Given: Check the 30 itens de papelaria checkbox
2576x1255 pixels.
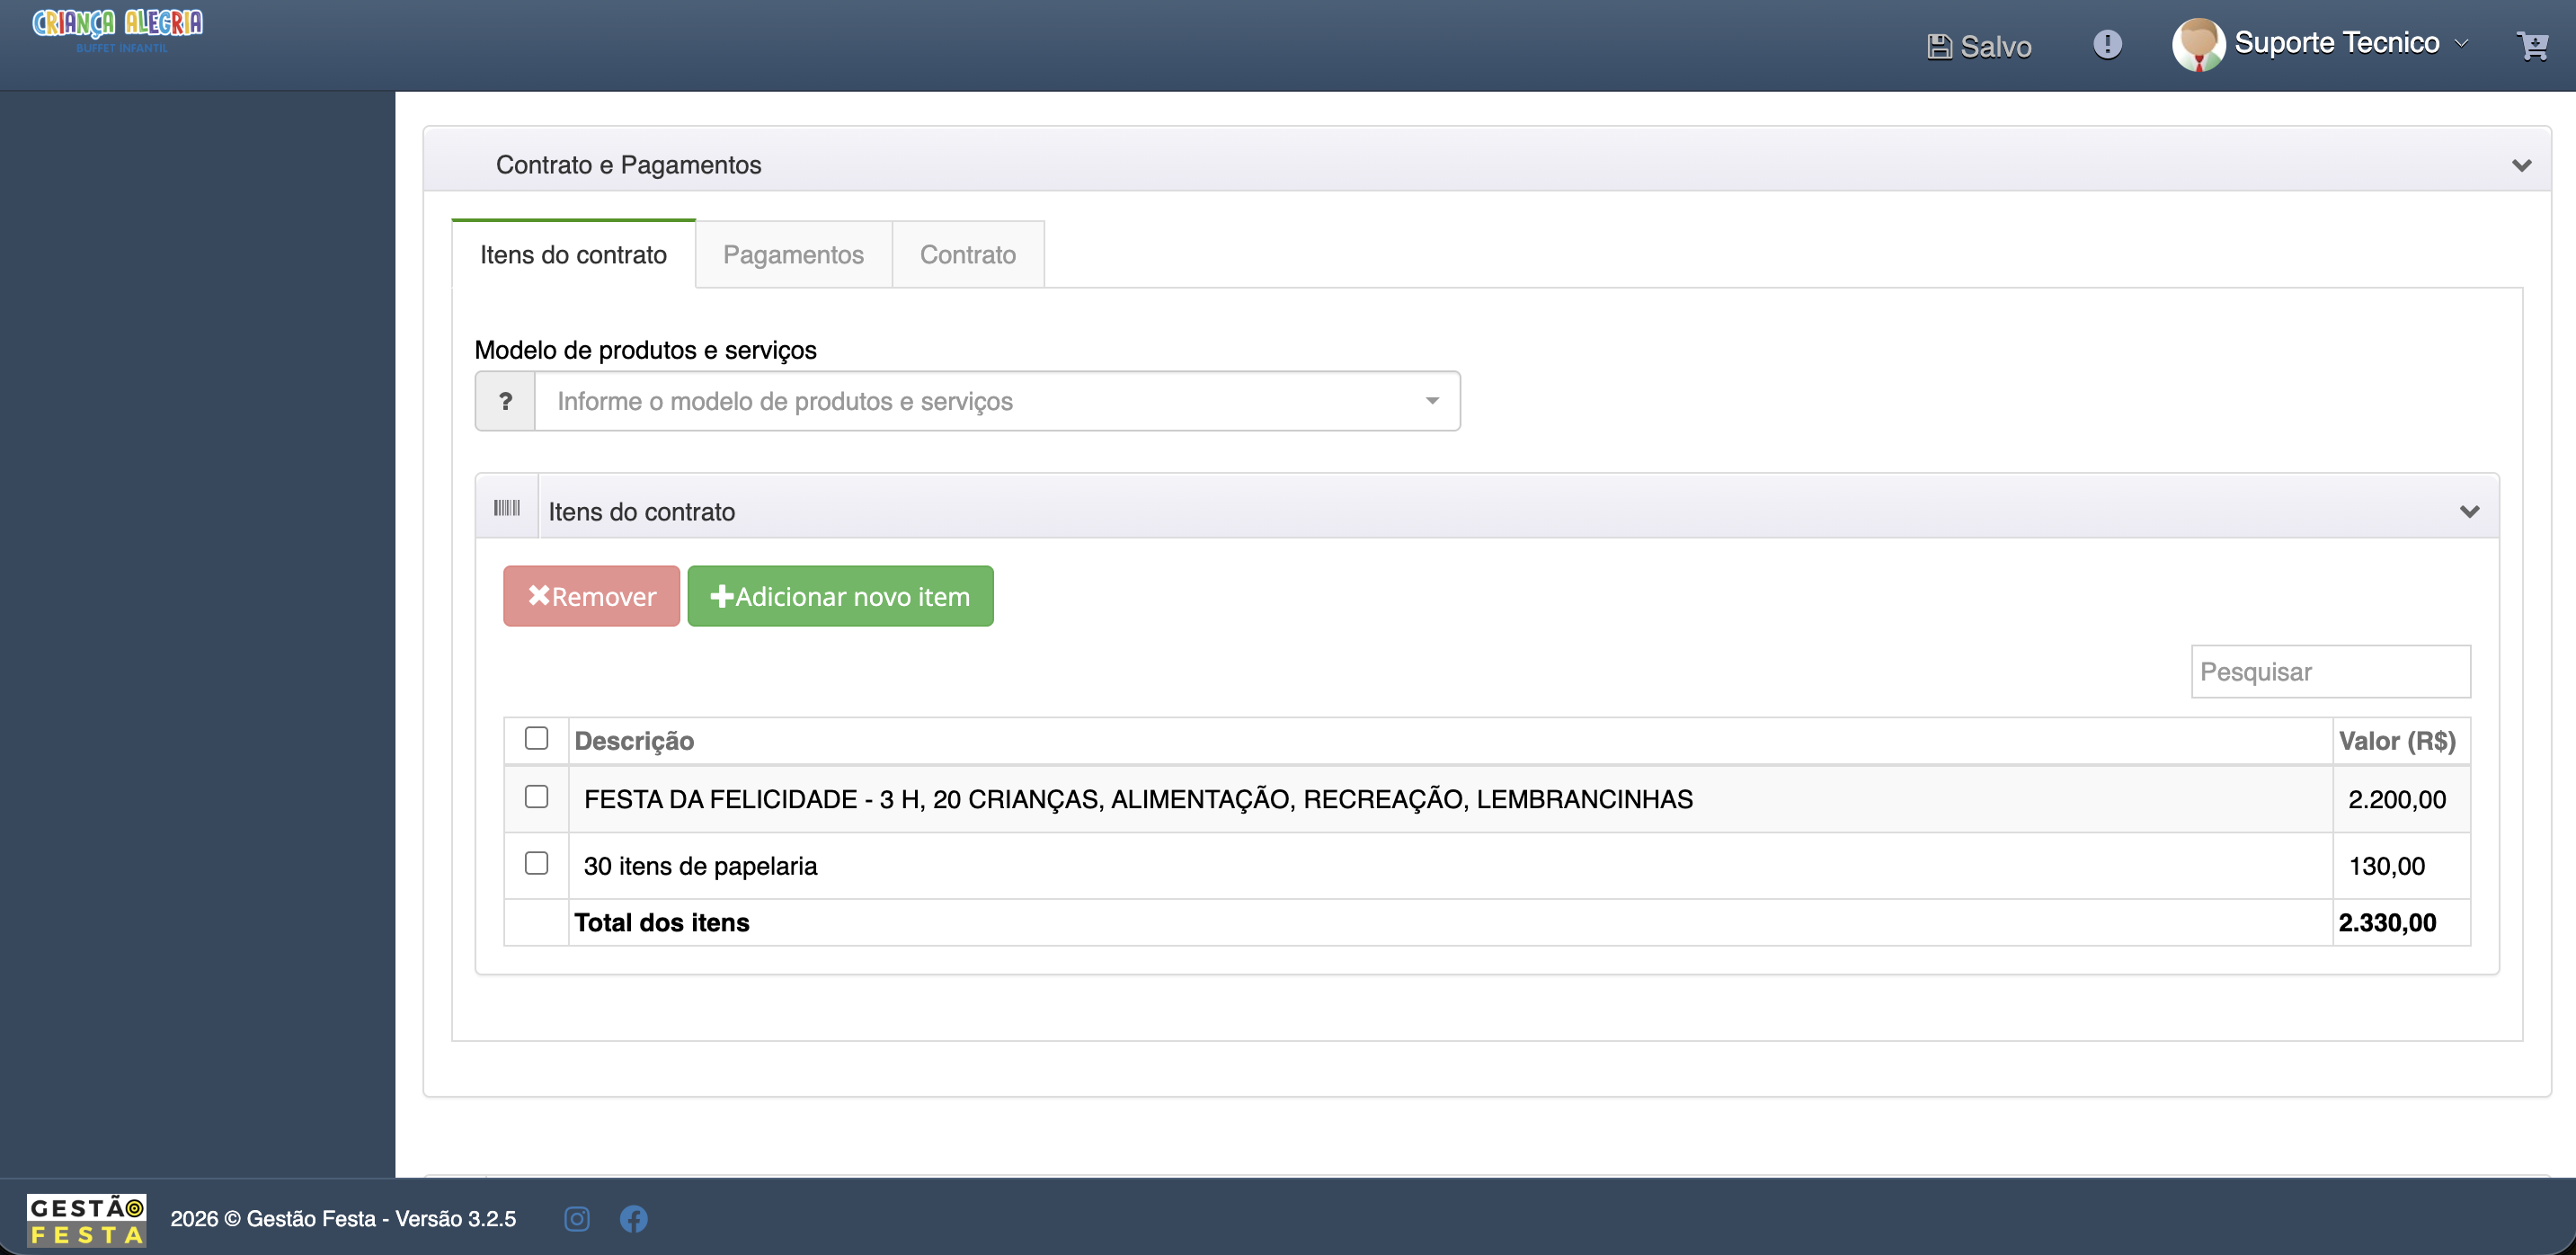Looking at the screenshot, I should pyautogui.click(x=537, y=863).
